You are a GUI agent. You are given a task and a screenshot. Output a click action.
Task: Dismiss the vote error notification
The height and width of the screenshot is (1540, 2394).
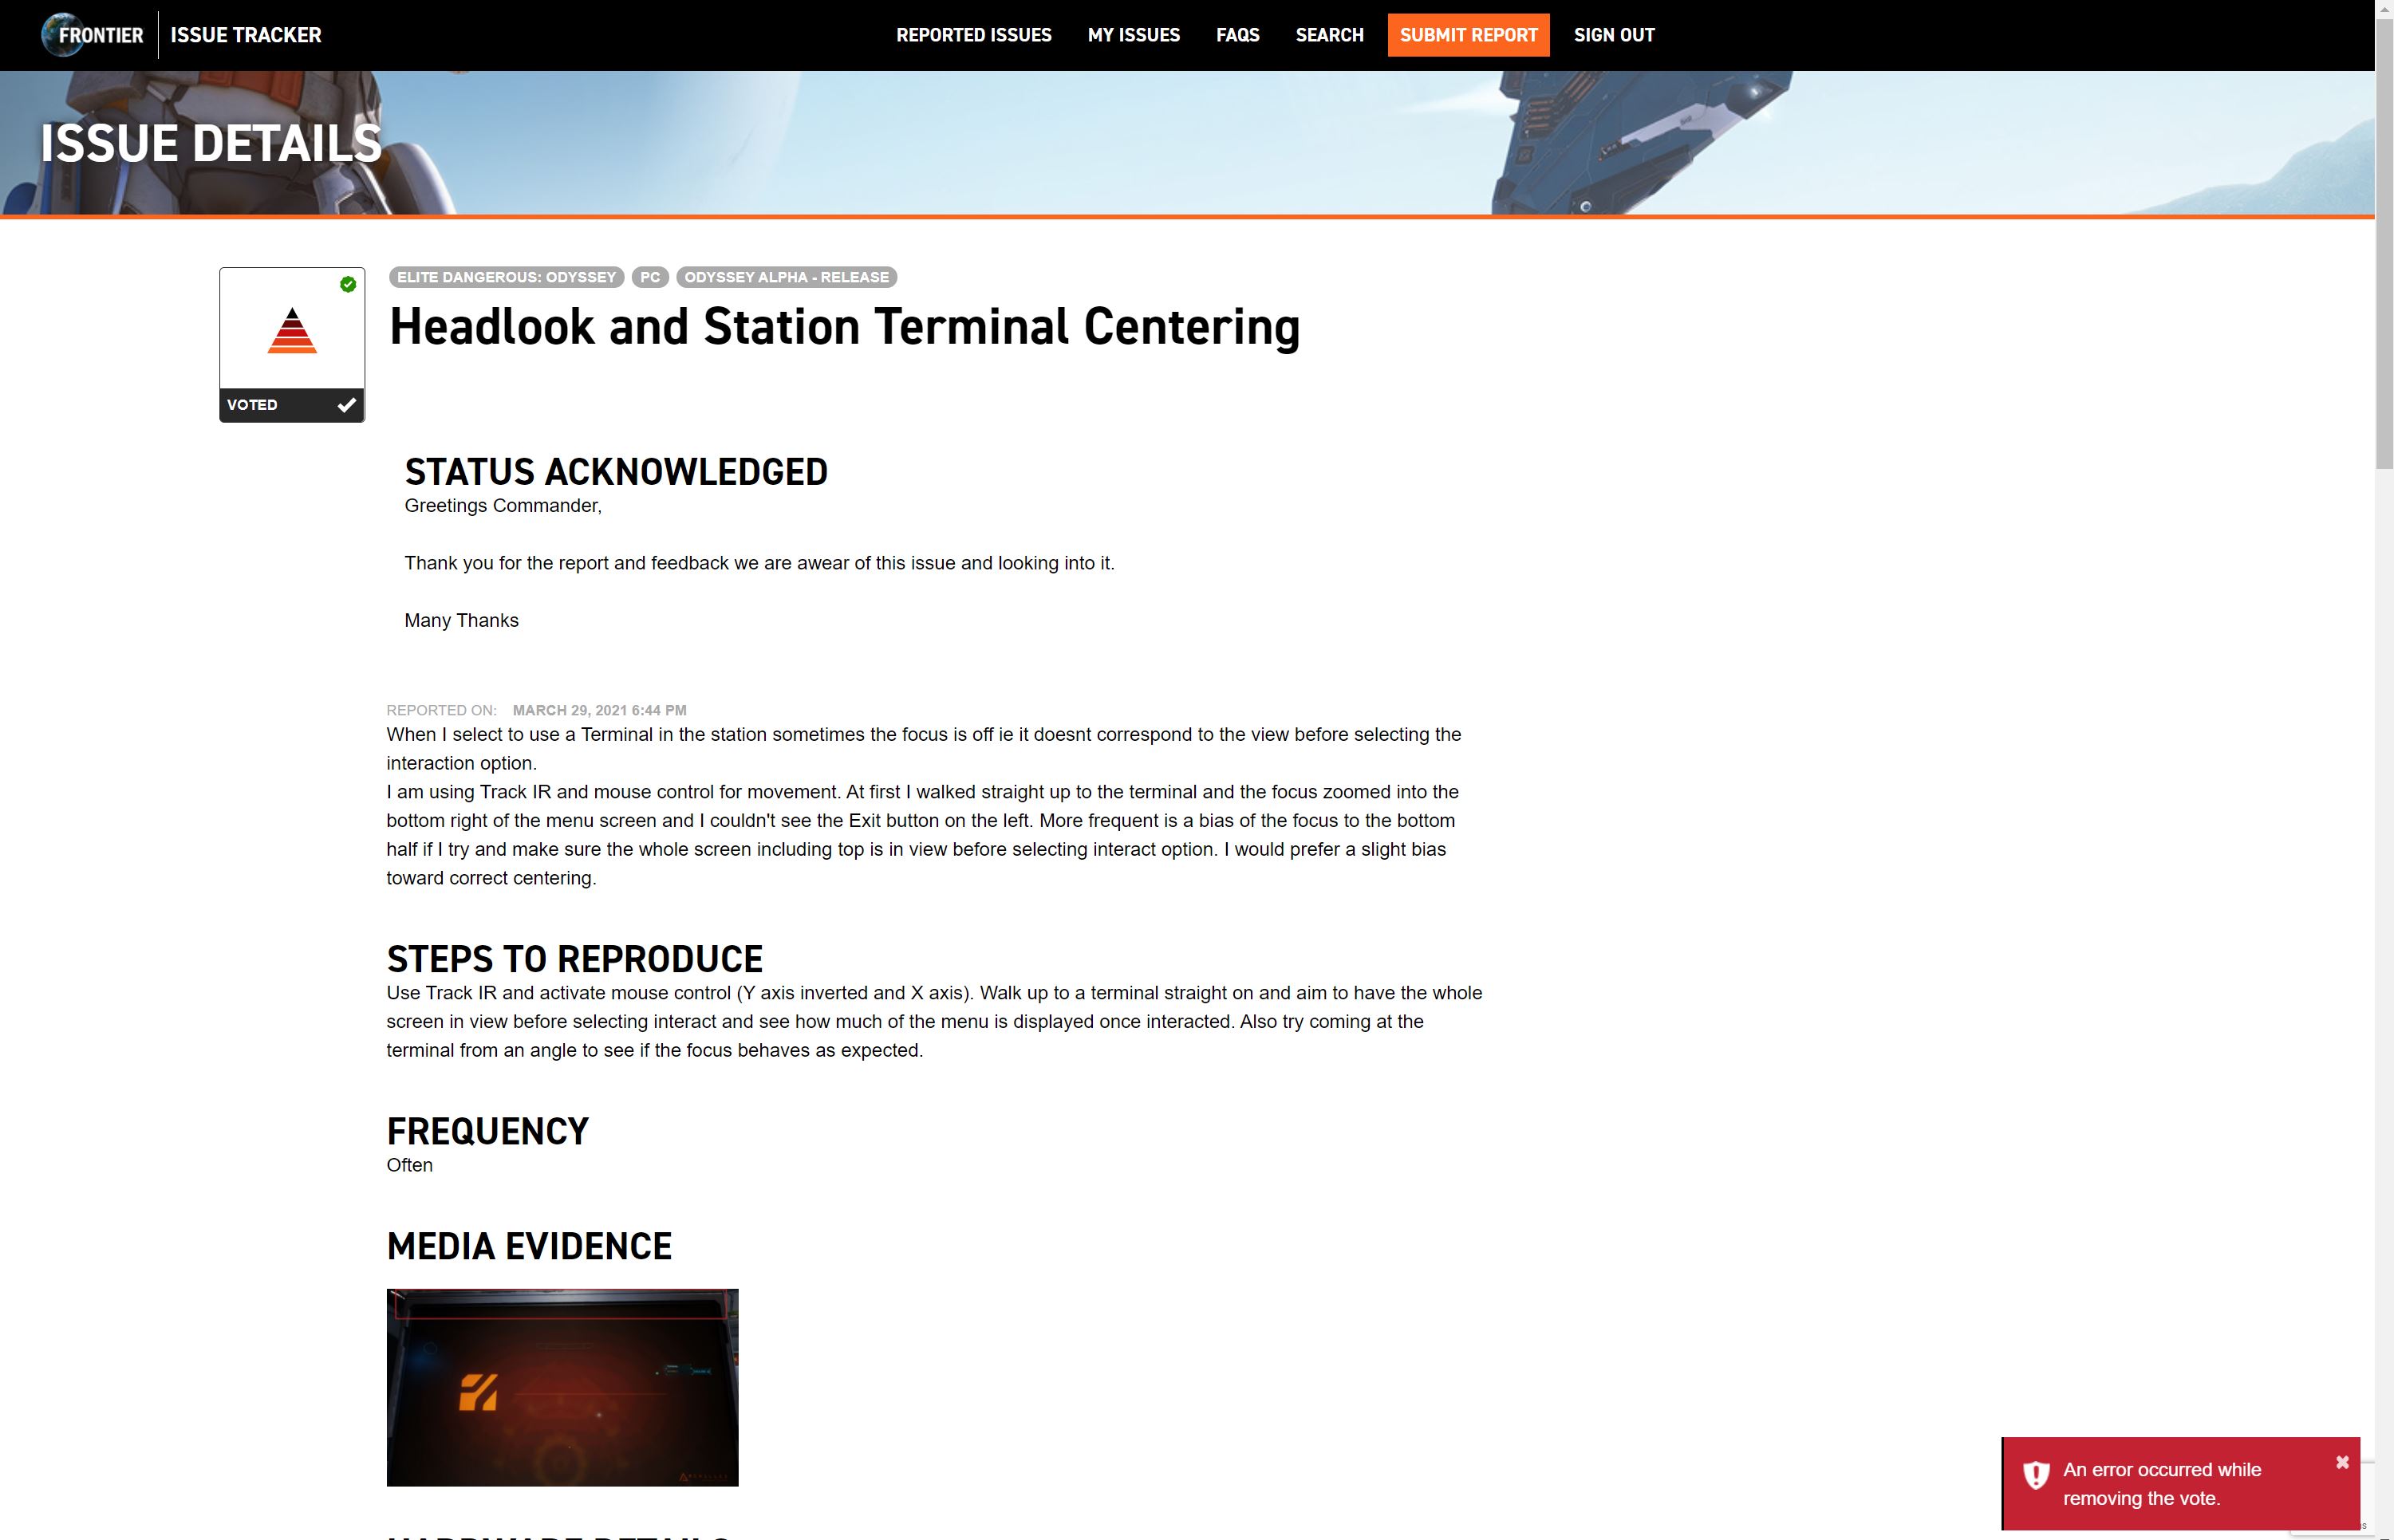click(x=2341, y=1462)
